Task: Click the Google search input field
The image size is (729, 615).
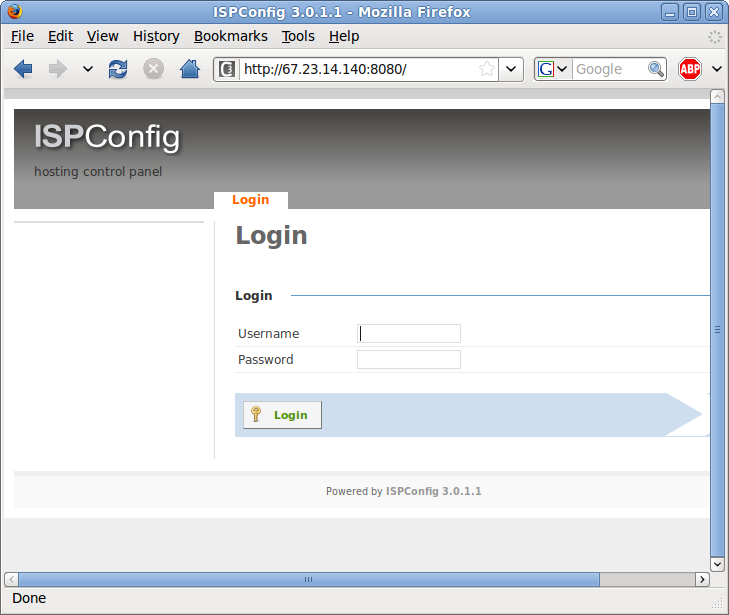Action: (x=609, y=69)
